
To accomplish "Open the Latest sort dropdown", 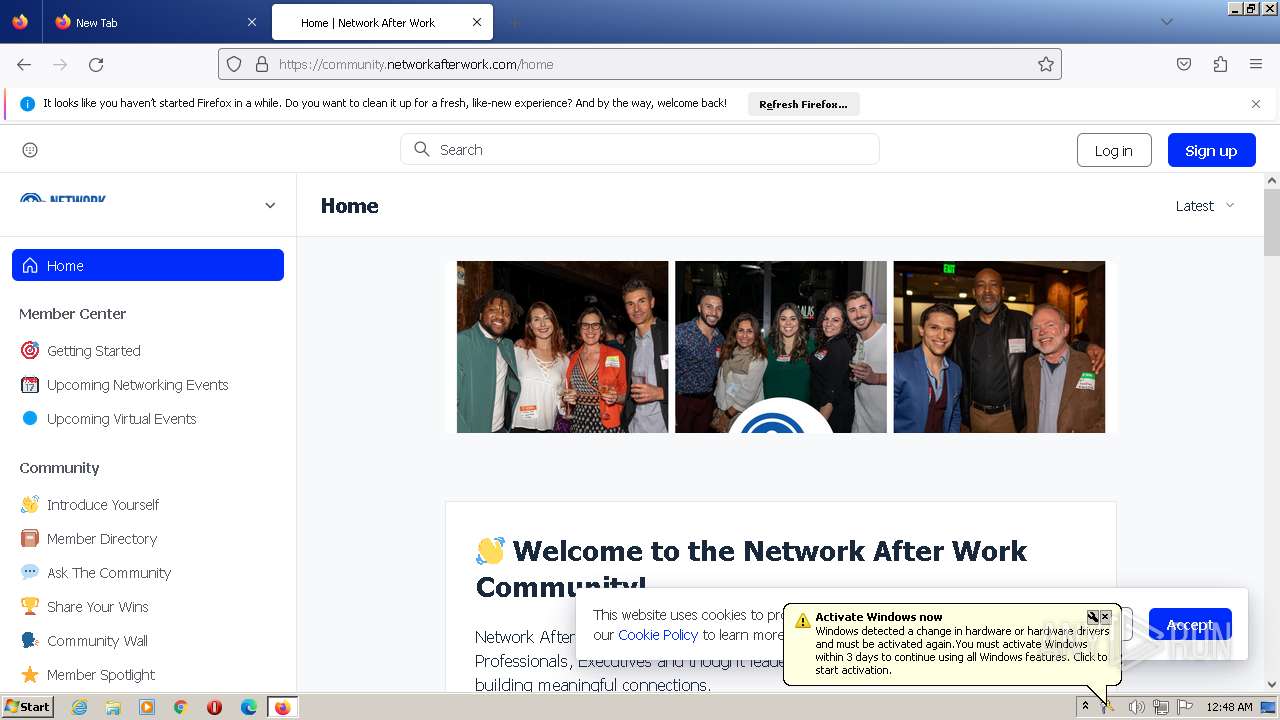I will pos(1205,206).
